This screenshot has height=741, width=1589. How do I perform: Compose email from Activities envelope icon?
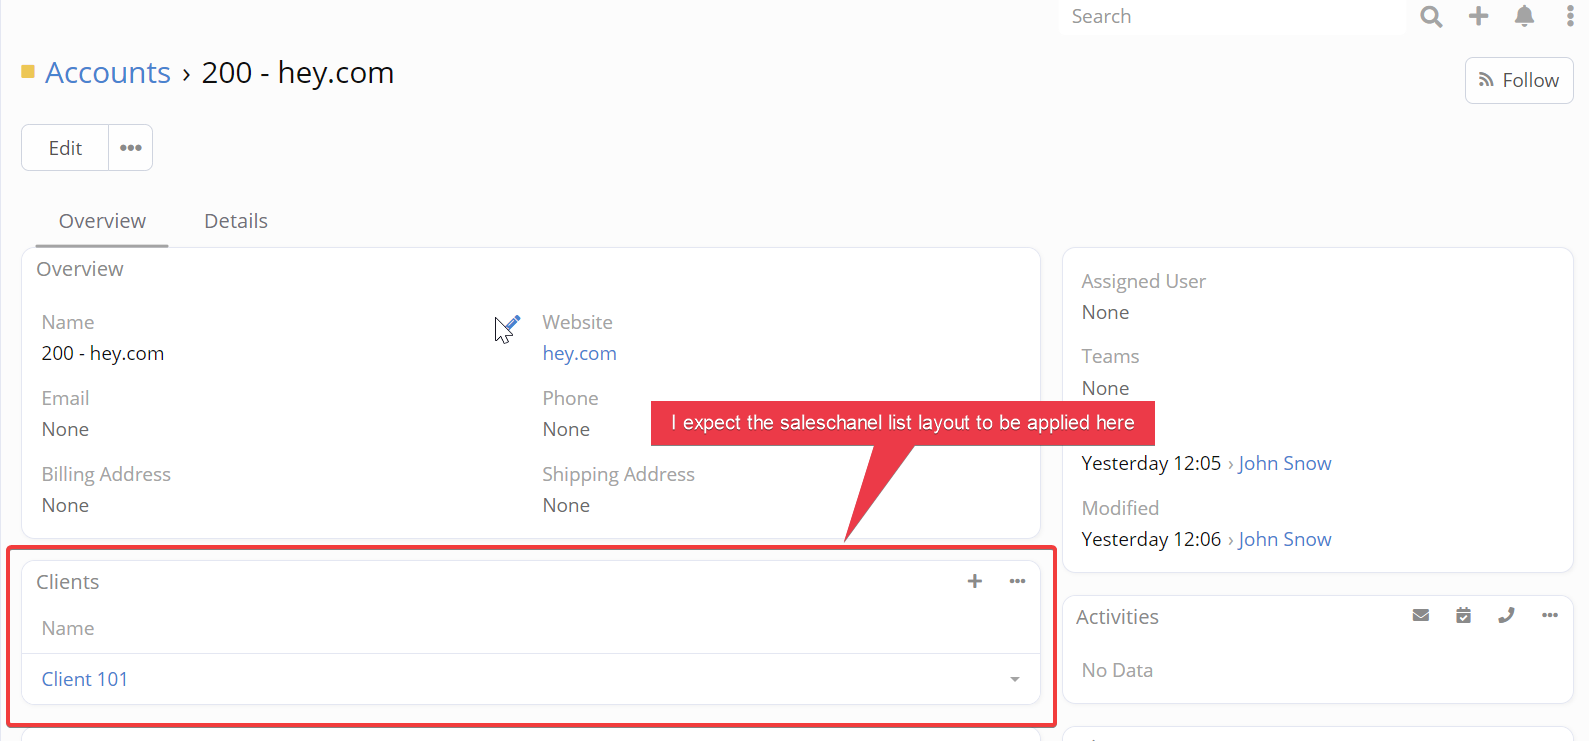click(1420, 615)
